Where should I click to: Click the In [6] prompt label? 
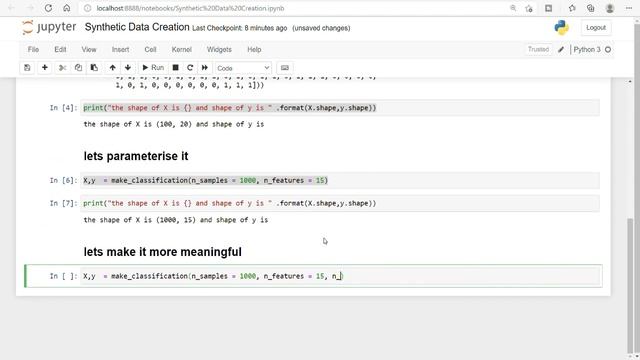pyautogui.click(x=63, y=180)
